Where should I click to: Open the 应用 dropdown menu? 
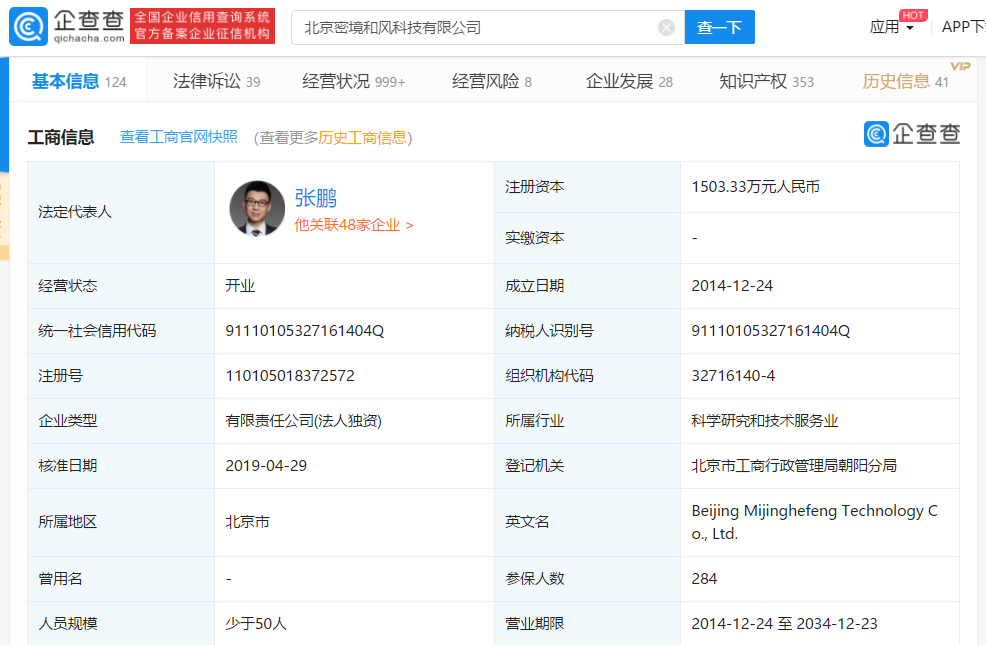click(x=891, y=27)
